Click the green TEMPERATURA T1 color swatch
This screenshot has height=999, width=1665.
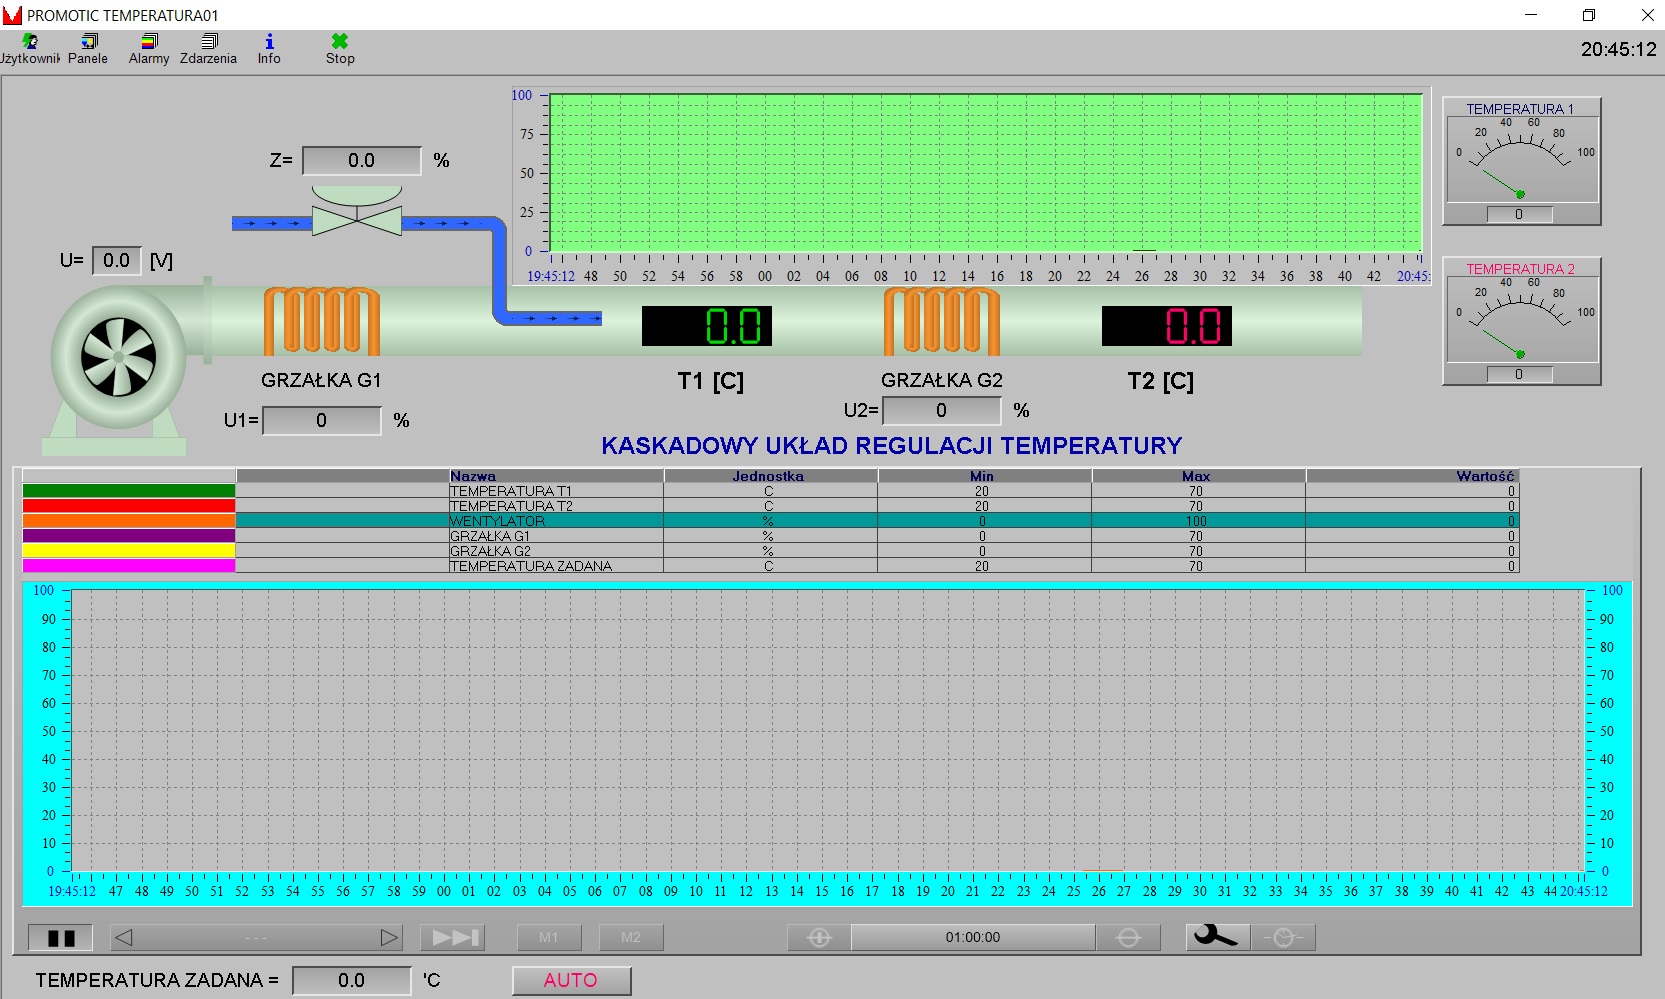(x=129, y=491)
